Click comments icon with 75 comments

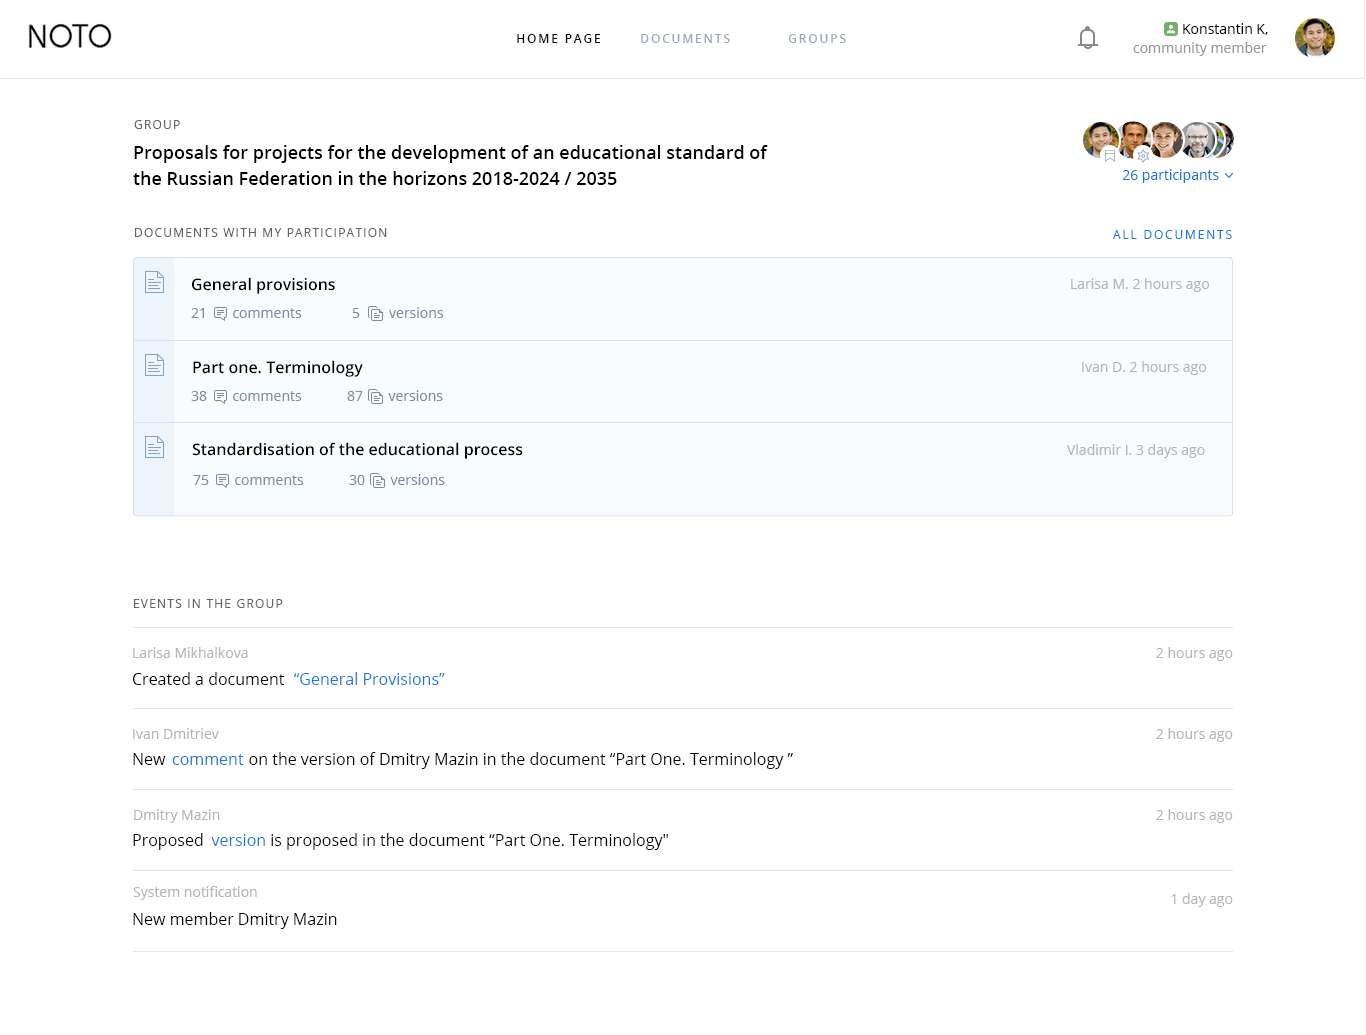point(222,481)
